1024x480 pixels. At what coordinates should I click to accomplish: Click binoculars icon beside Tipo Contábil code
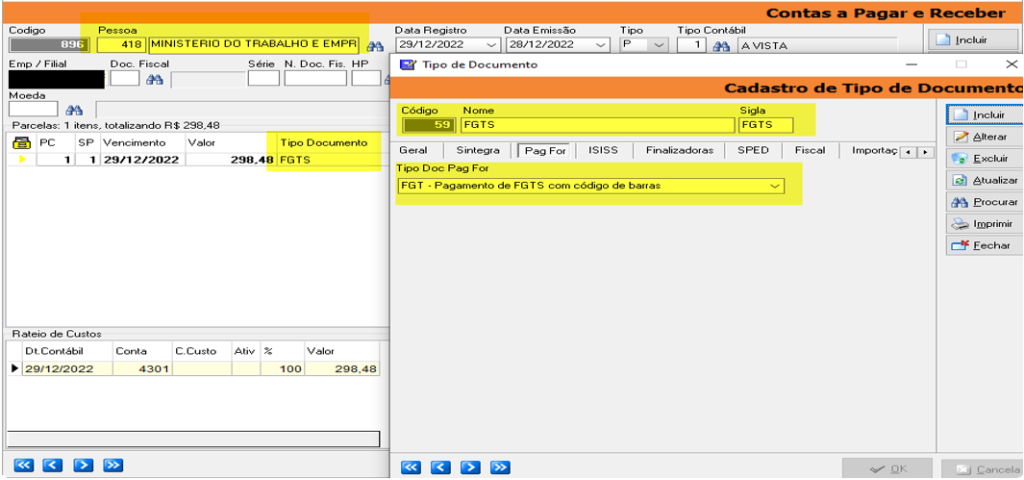(720, 46)
